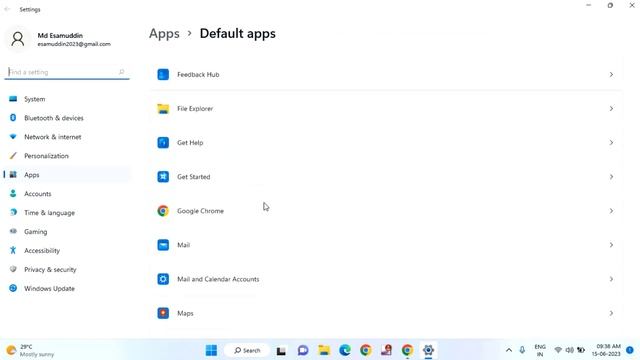Open the Google Chrome icon in the list

tap(163, 211)
